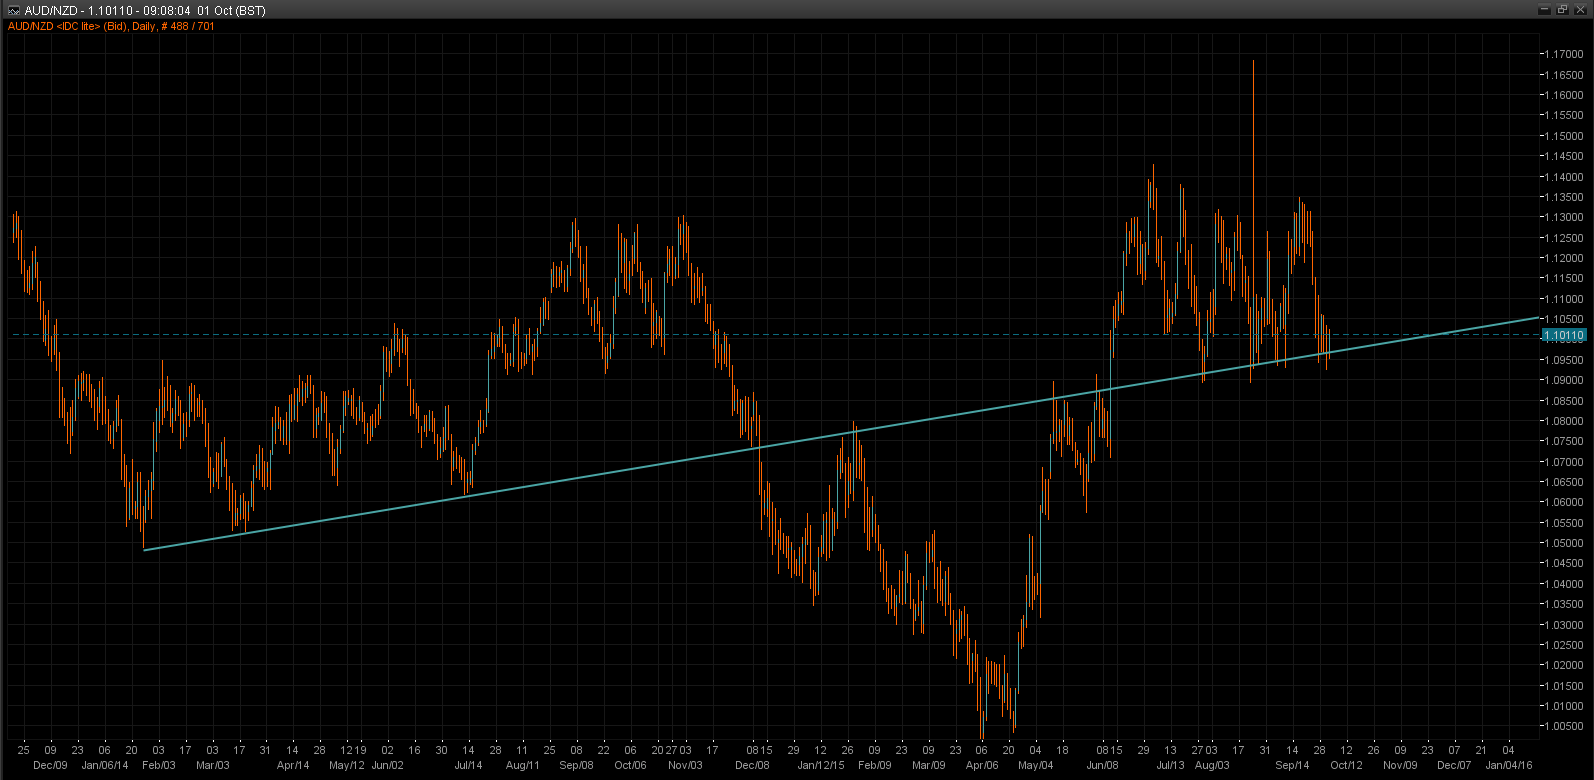Click the Dec/07 date label
Screen dimensions: 1594x780
click(1454, 765)
